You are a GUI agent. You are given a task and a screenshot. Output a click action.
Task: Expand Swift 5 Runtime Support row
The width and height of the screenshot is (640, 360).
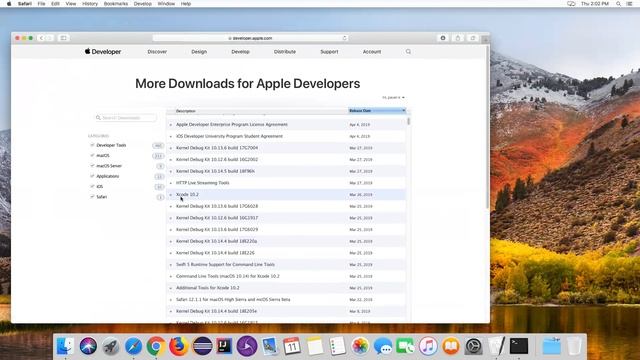pos(171,265)
